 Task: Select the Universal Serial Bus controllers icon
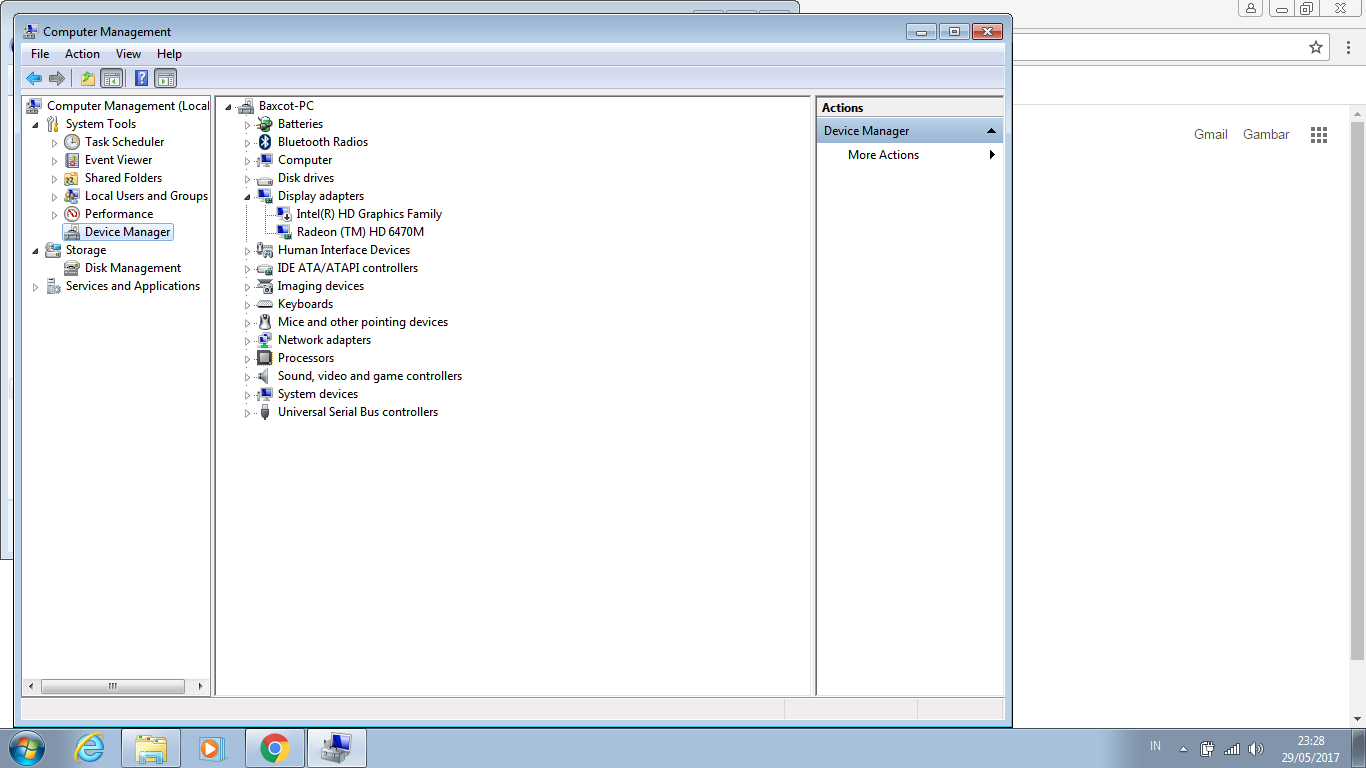coord(265,412)
